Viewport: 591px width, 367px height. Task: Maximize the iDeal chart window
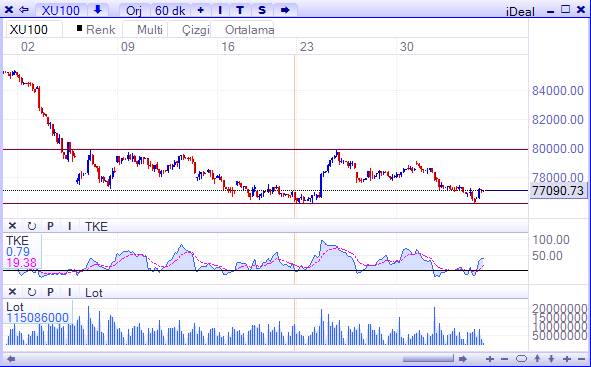(565, 9)
